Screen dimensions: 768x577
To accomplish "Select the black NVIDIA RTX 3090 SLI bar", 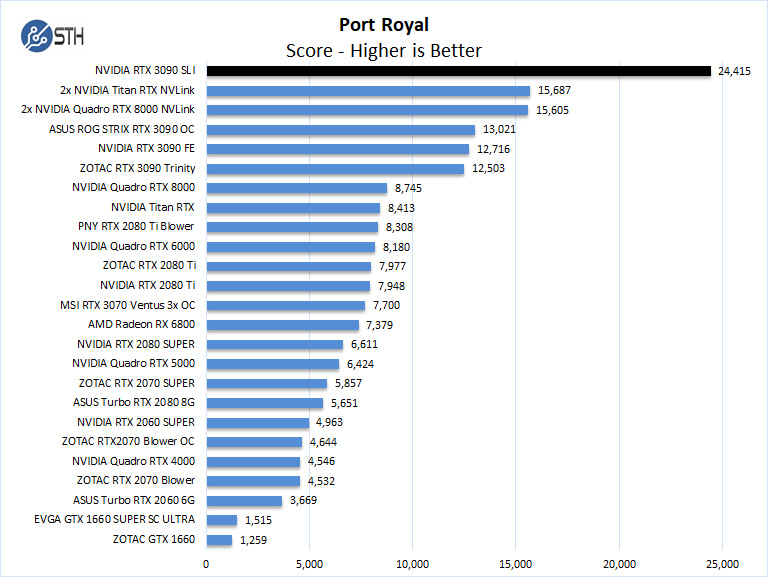I will point(458,71).
